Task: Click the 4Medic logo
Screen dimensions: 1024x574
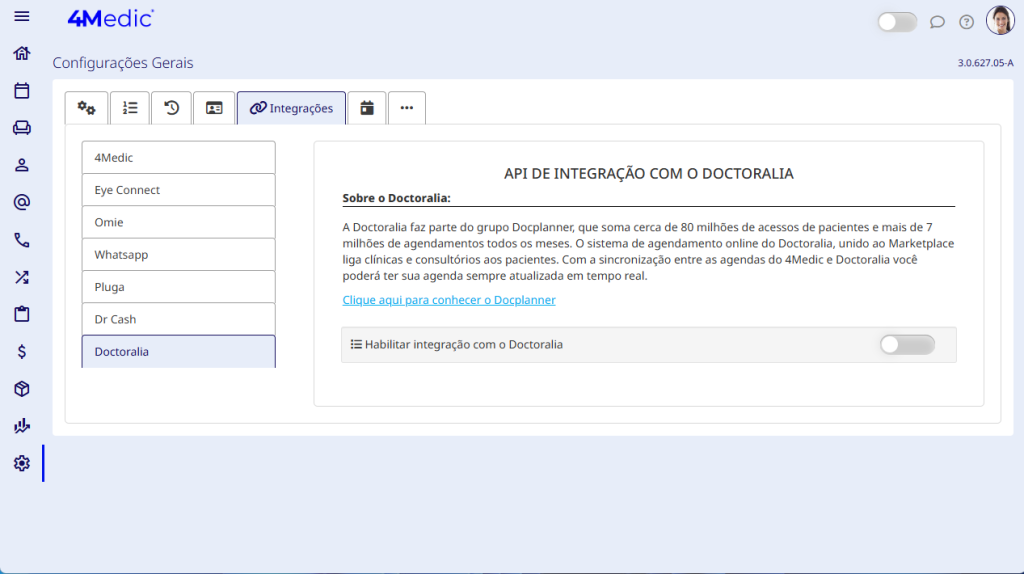Action: pos(110,18)
